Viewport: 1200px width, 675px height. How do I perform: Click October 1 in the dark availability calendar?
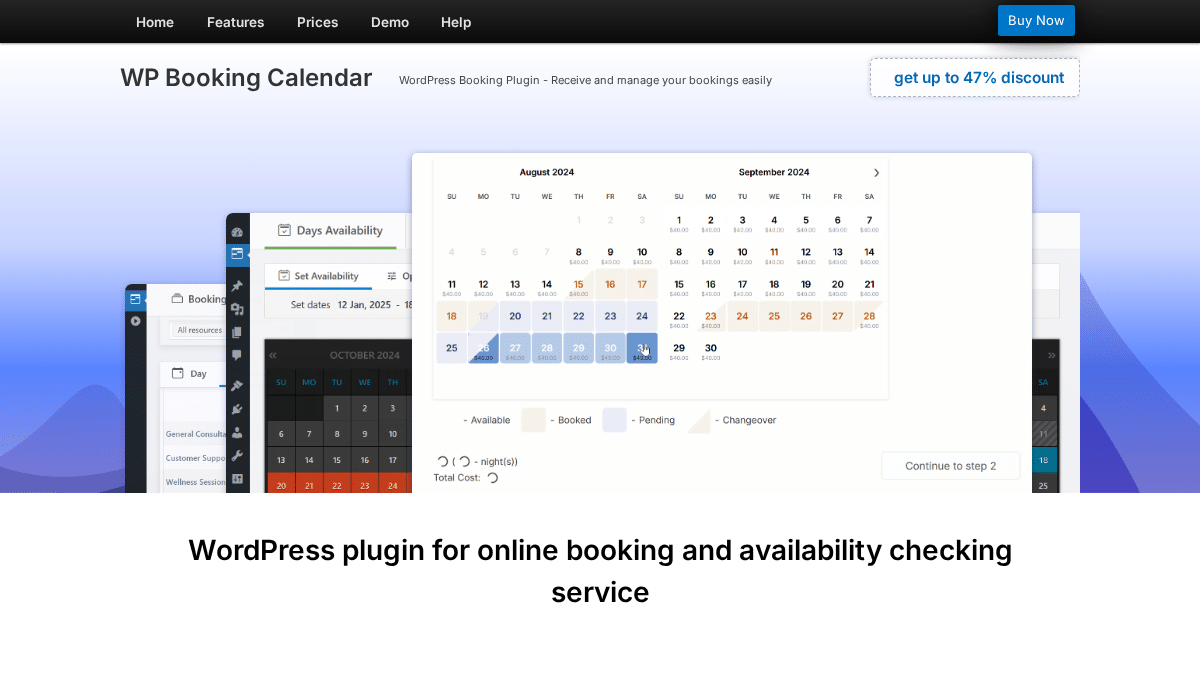338,408
